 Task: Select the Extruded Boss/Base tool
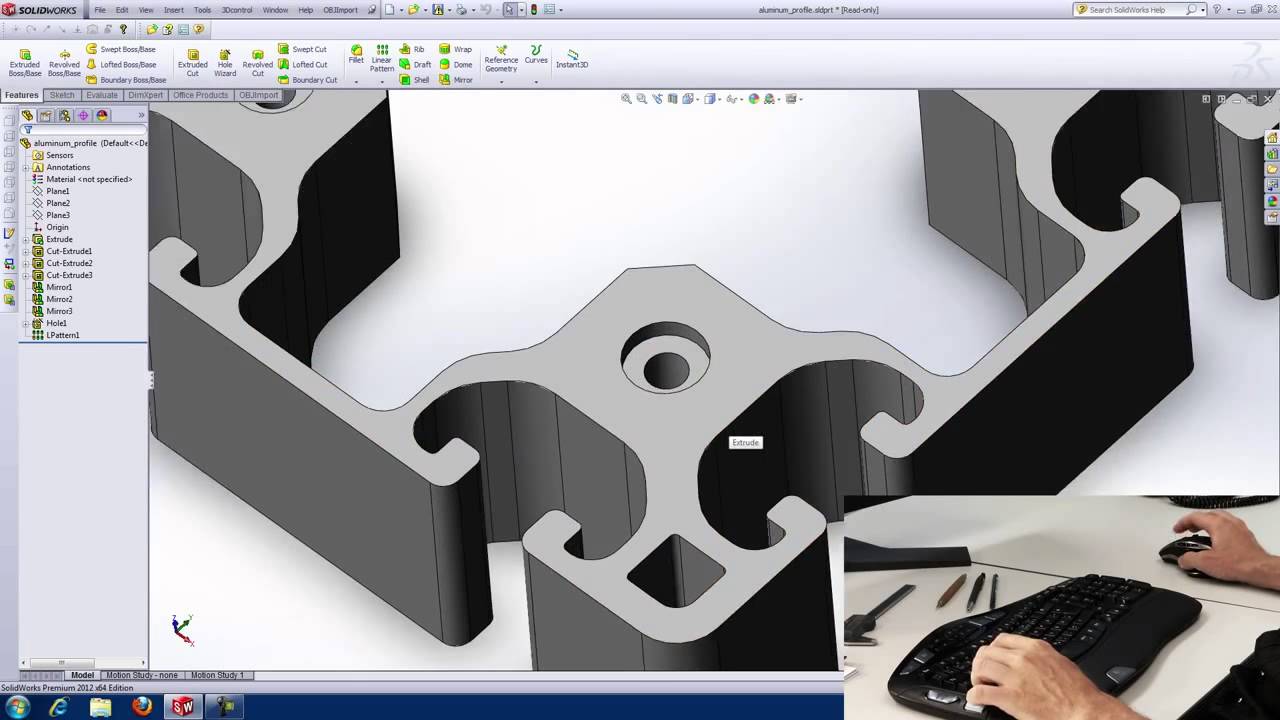coord(25,62)
